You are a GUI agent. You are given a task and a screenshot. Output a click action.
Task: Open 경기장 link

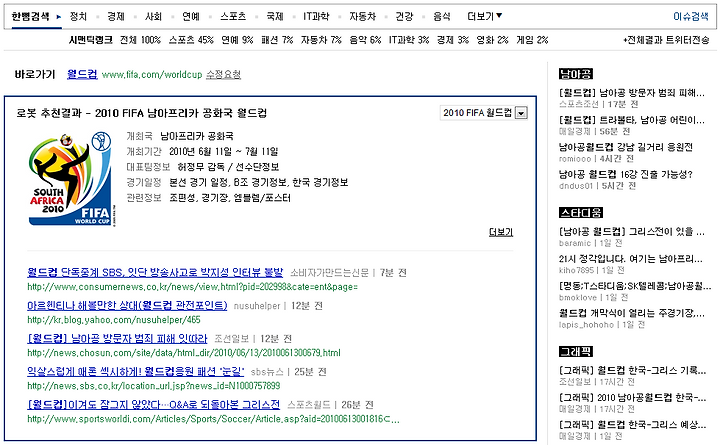(215, 198)
